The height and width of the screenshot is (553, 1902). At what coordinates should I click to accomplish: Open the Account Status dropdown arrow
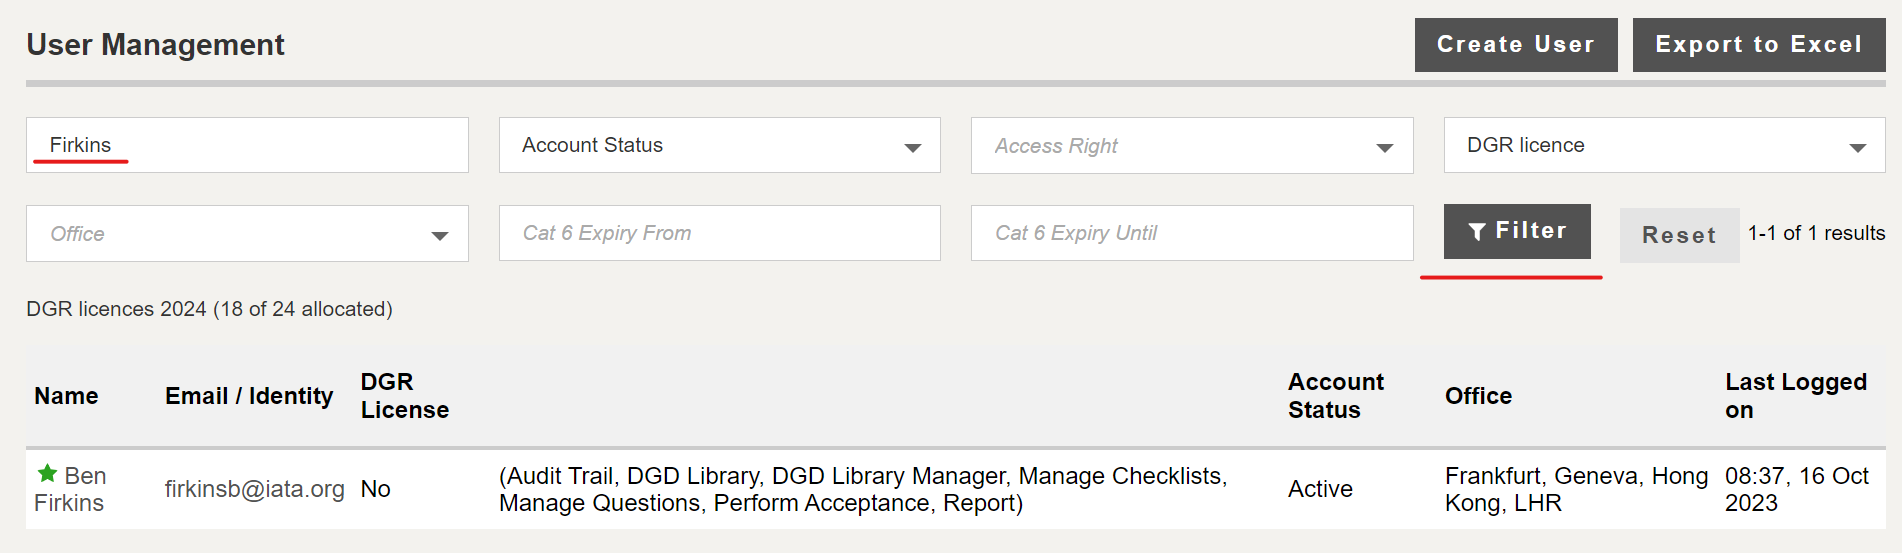pyautogui.click(x=912, y=147)
